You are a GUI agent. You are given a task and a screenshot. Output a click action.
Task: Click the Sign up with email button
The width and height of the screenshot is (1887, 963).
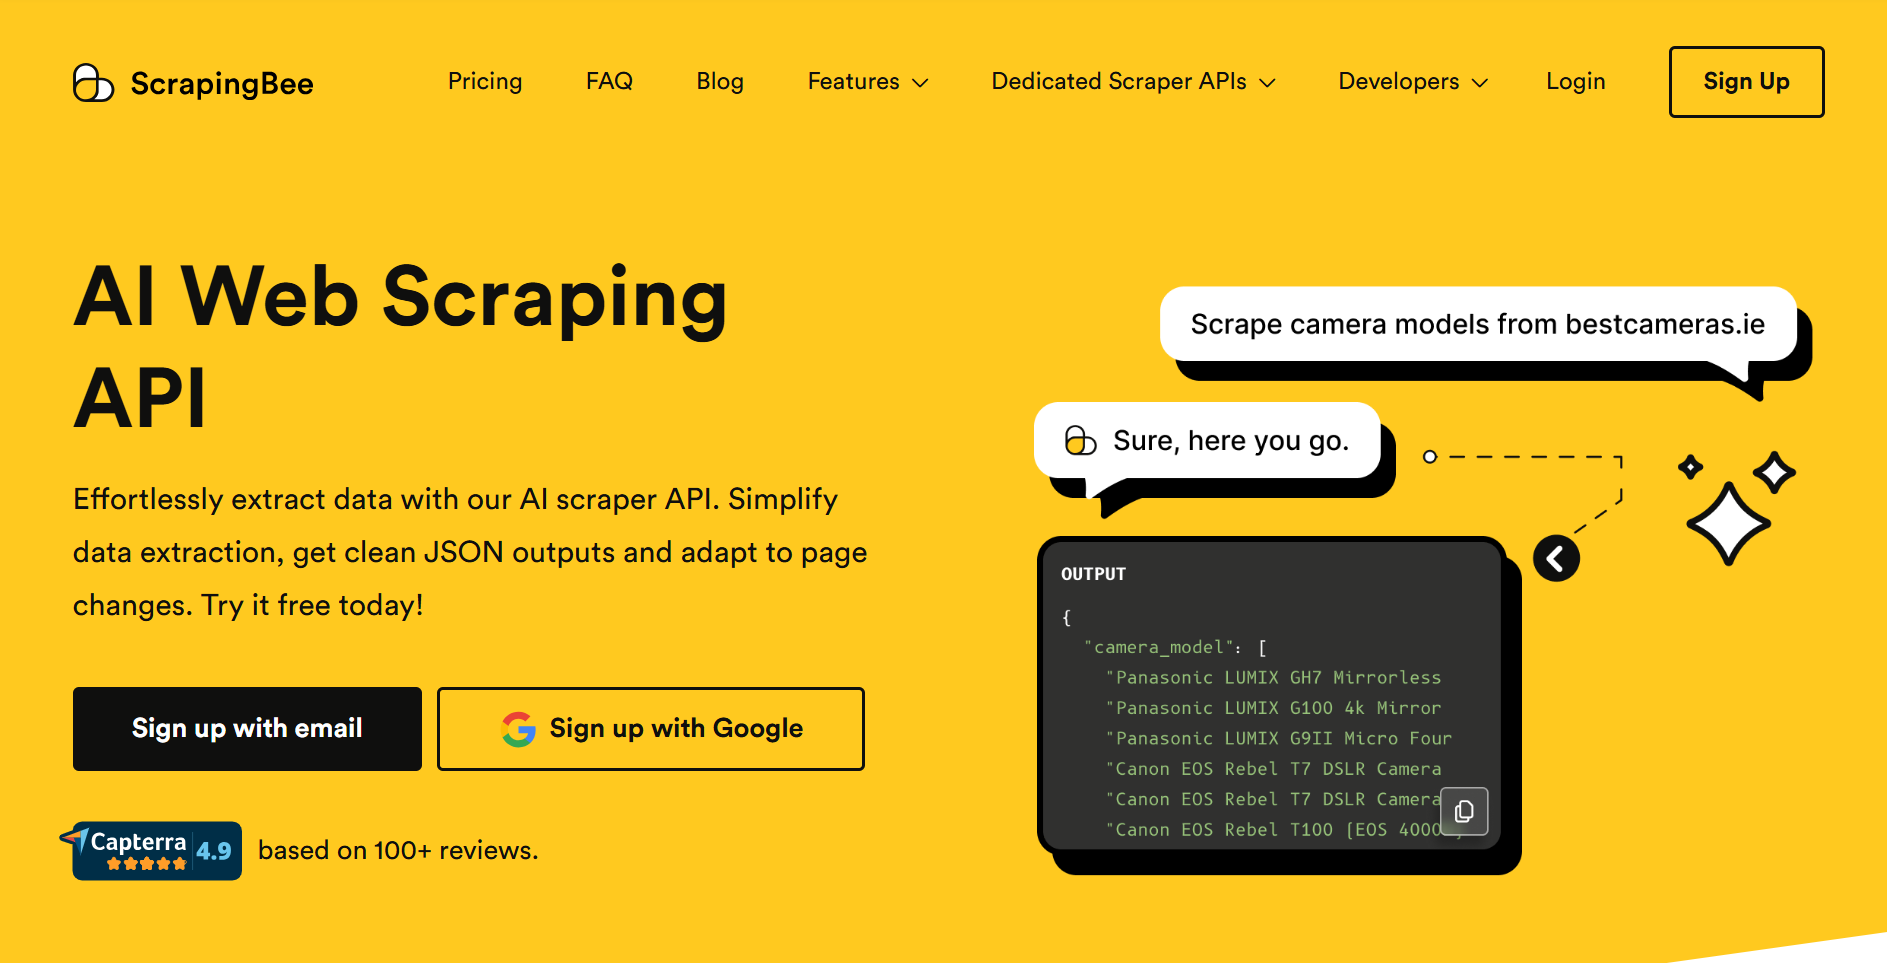(x=247, y=728)
